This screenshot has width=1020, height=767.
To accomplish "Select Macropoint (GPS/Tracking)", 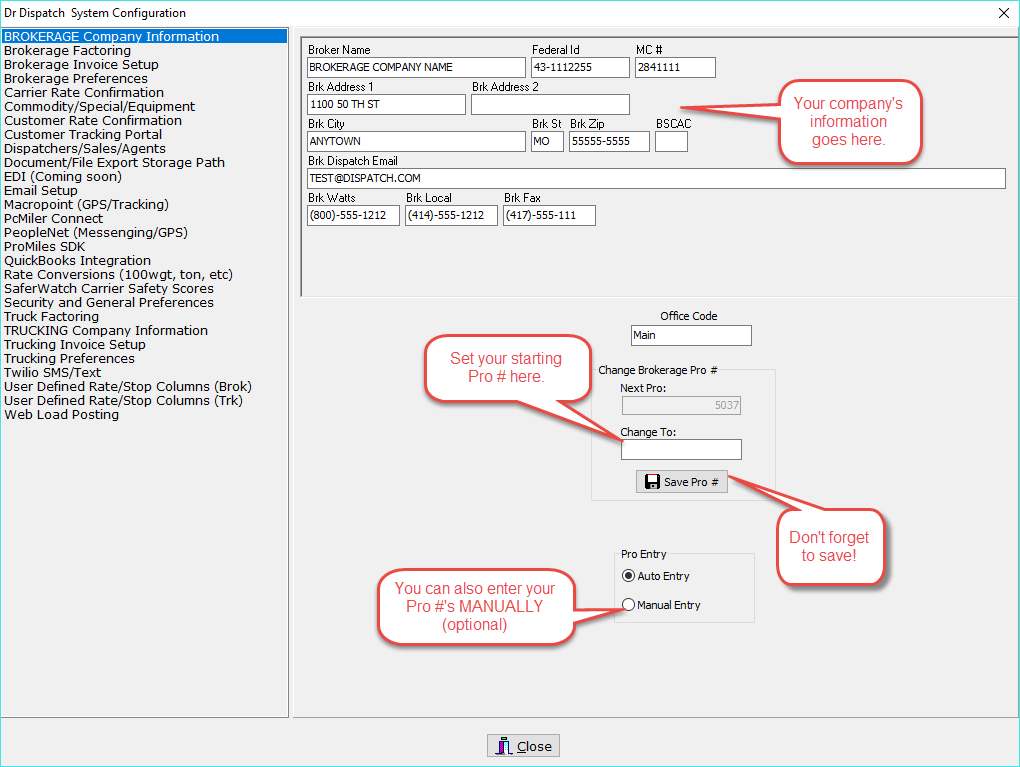I will coord(87,204).
